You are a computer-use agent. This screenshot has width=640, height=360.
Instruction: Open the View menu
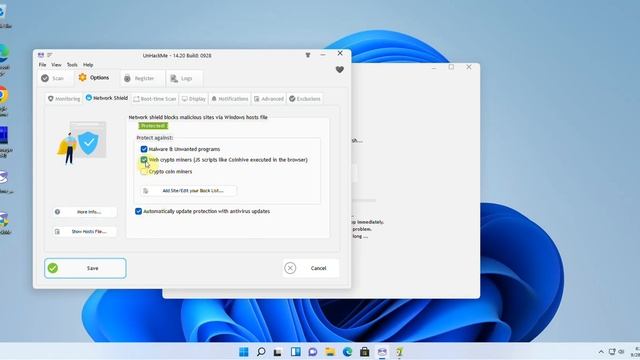(56, 65)
